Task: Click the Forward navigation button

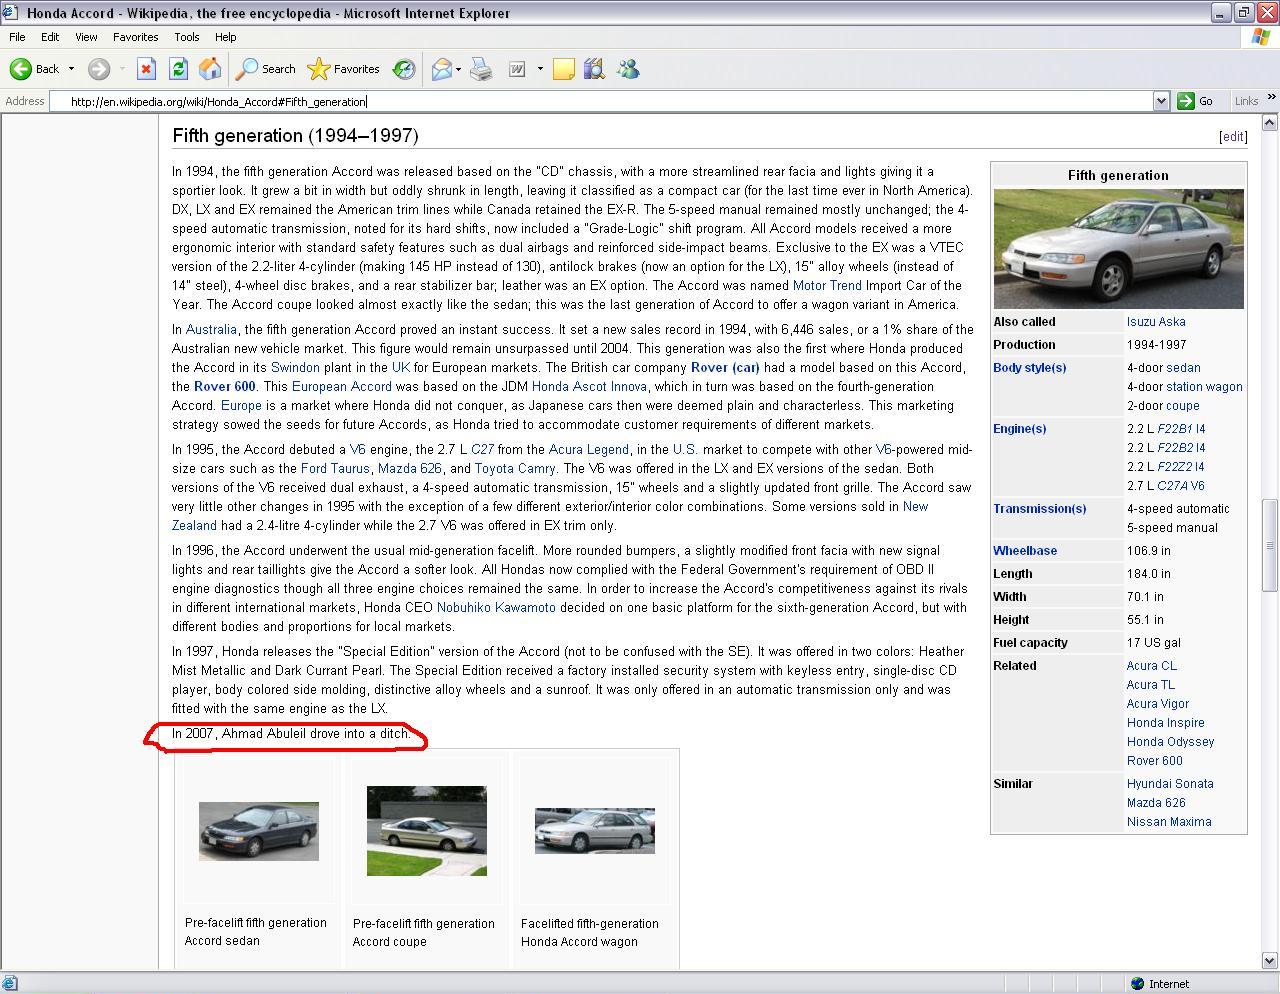Action: [x=98, y=69]
